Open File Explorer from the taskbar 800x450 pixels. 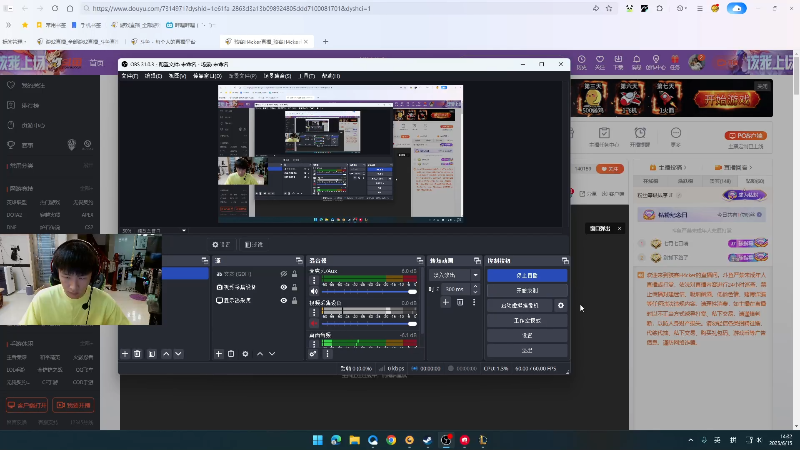point(355,440)
